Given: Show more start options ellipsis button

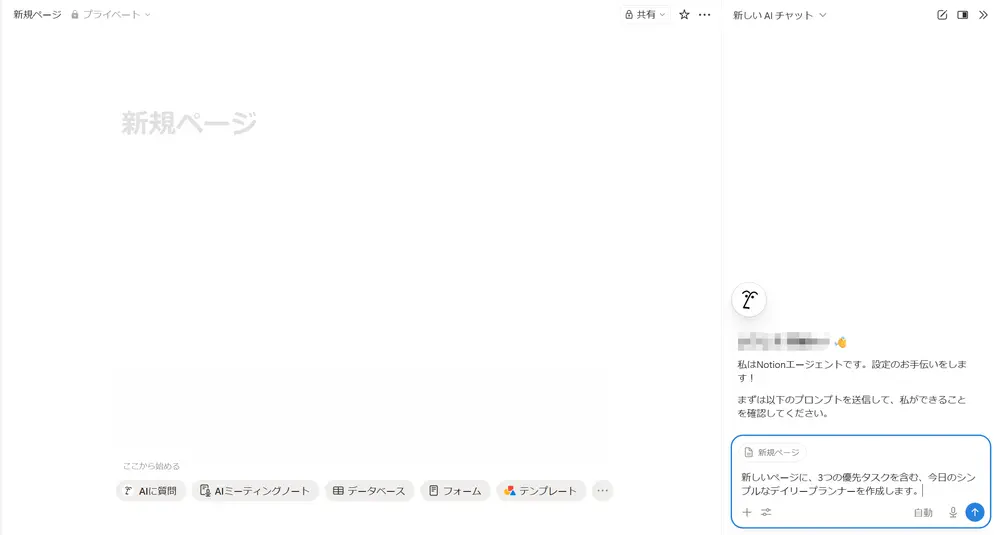Looking at the screenshot, I should pyautogui.click(x=602, y=490).
